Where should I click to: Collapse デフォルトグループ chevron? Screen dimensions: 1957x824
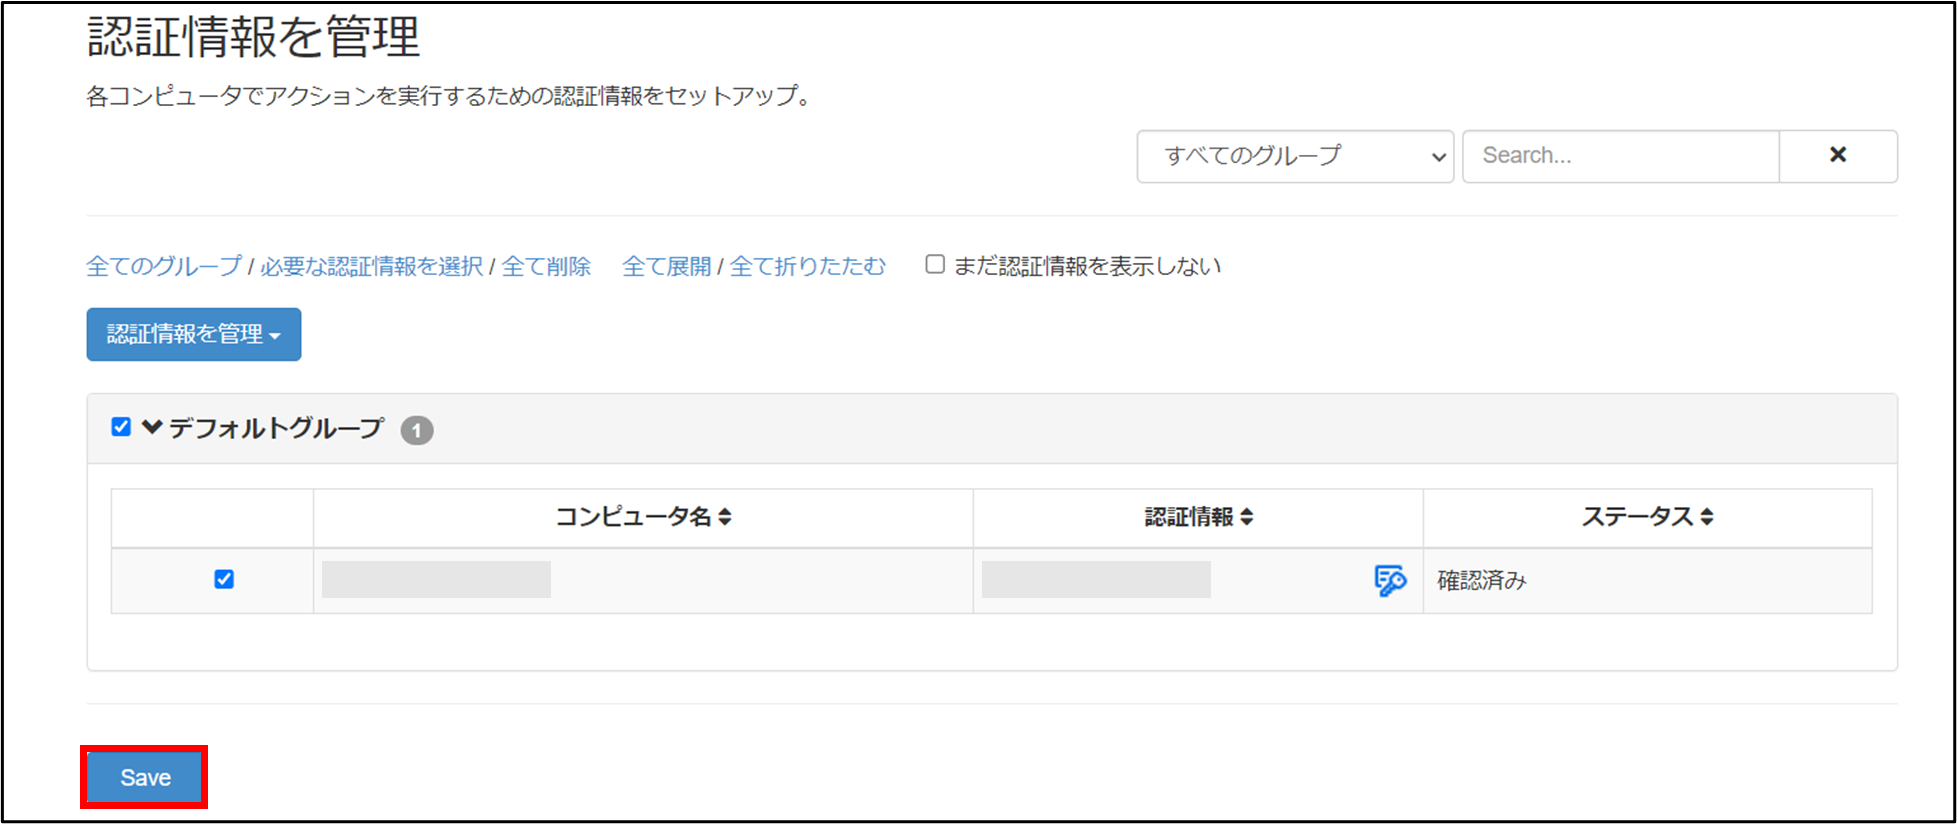tap(152, 427)
